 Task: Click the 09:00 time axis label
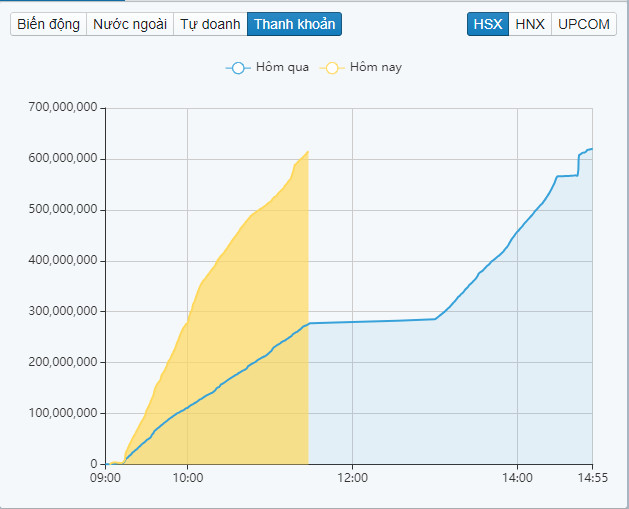105,478
